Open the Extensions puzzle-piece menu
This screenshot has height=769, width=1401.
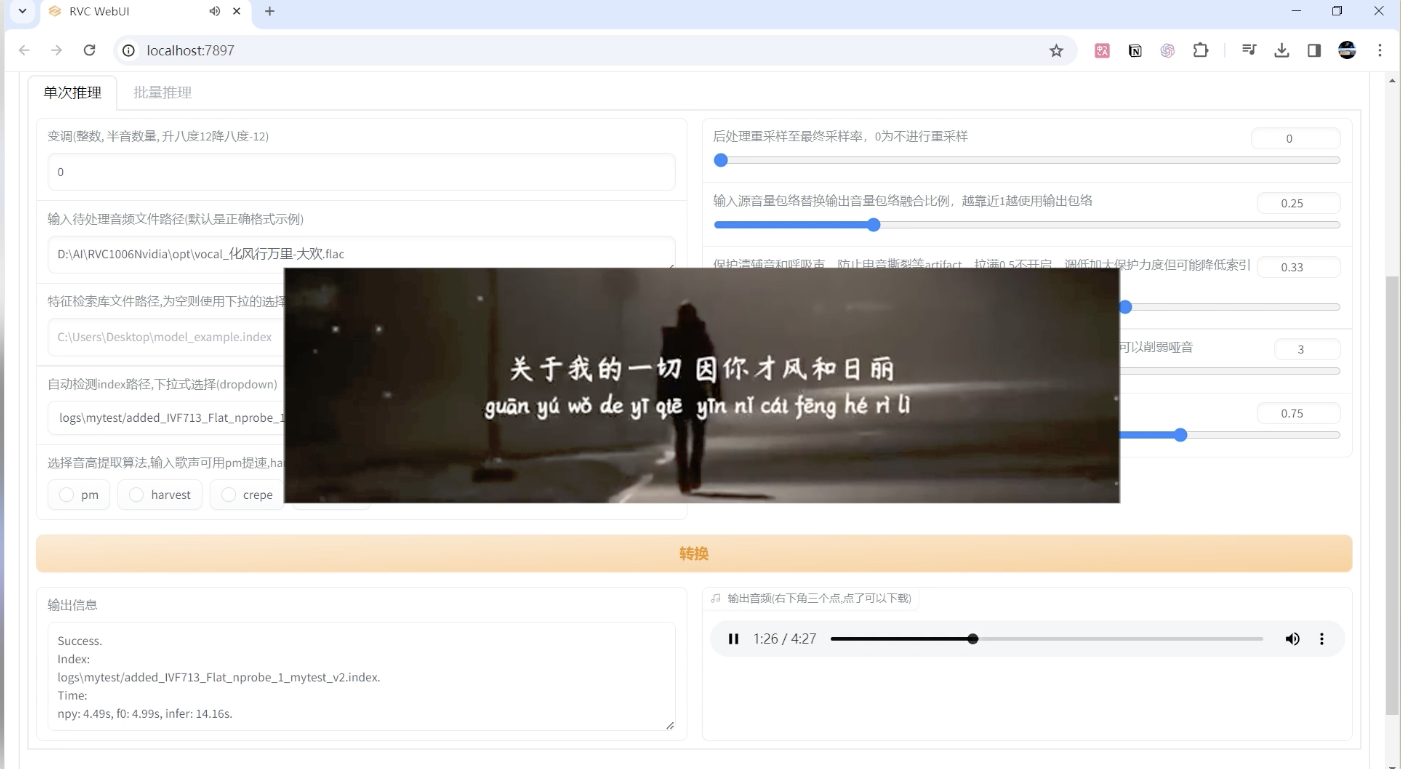(1201, 51)
